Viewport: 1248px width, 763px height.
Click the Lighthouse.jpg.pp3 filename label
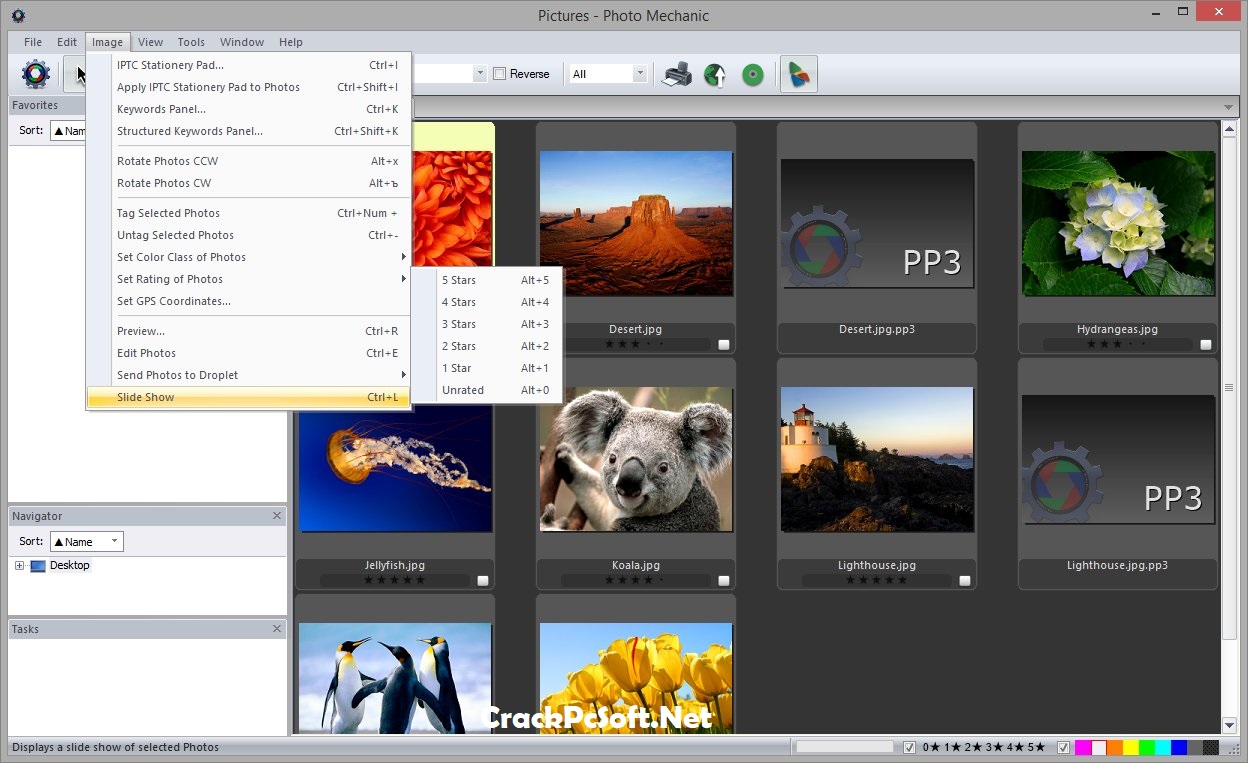point(1117,565)
